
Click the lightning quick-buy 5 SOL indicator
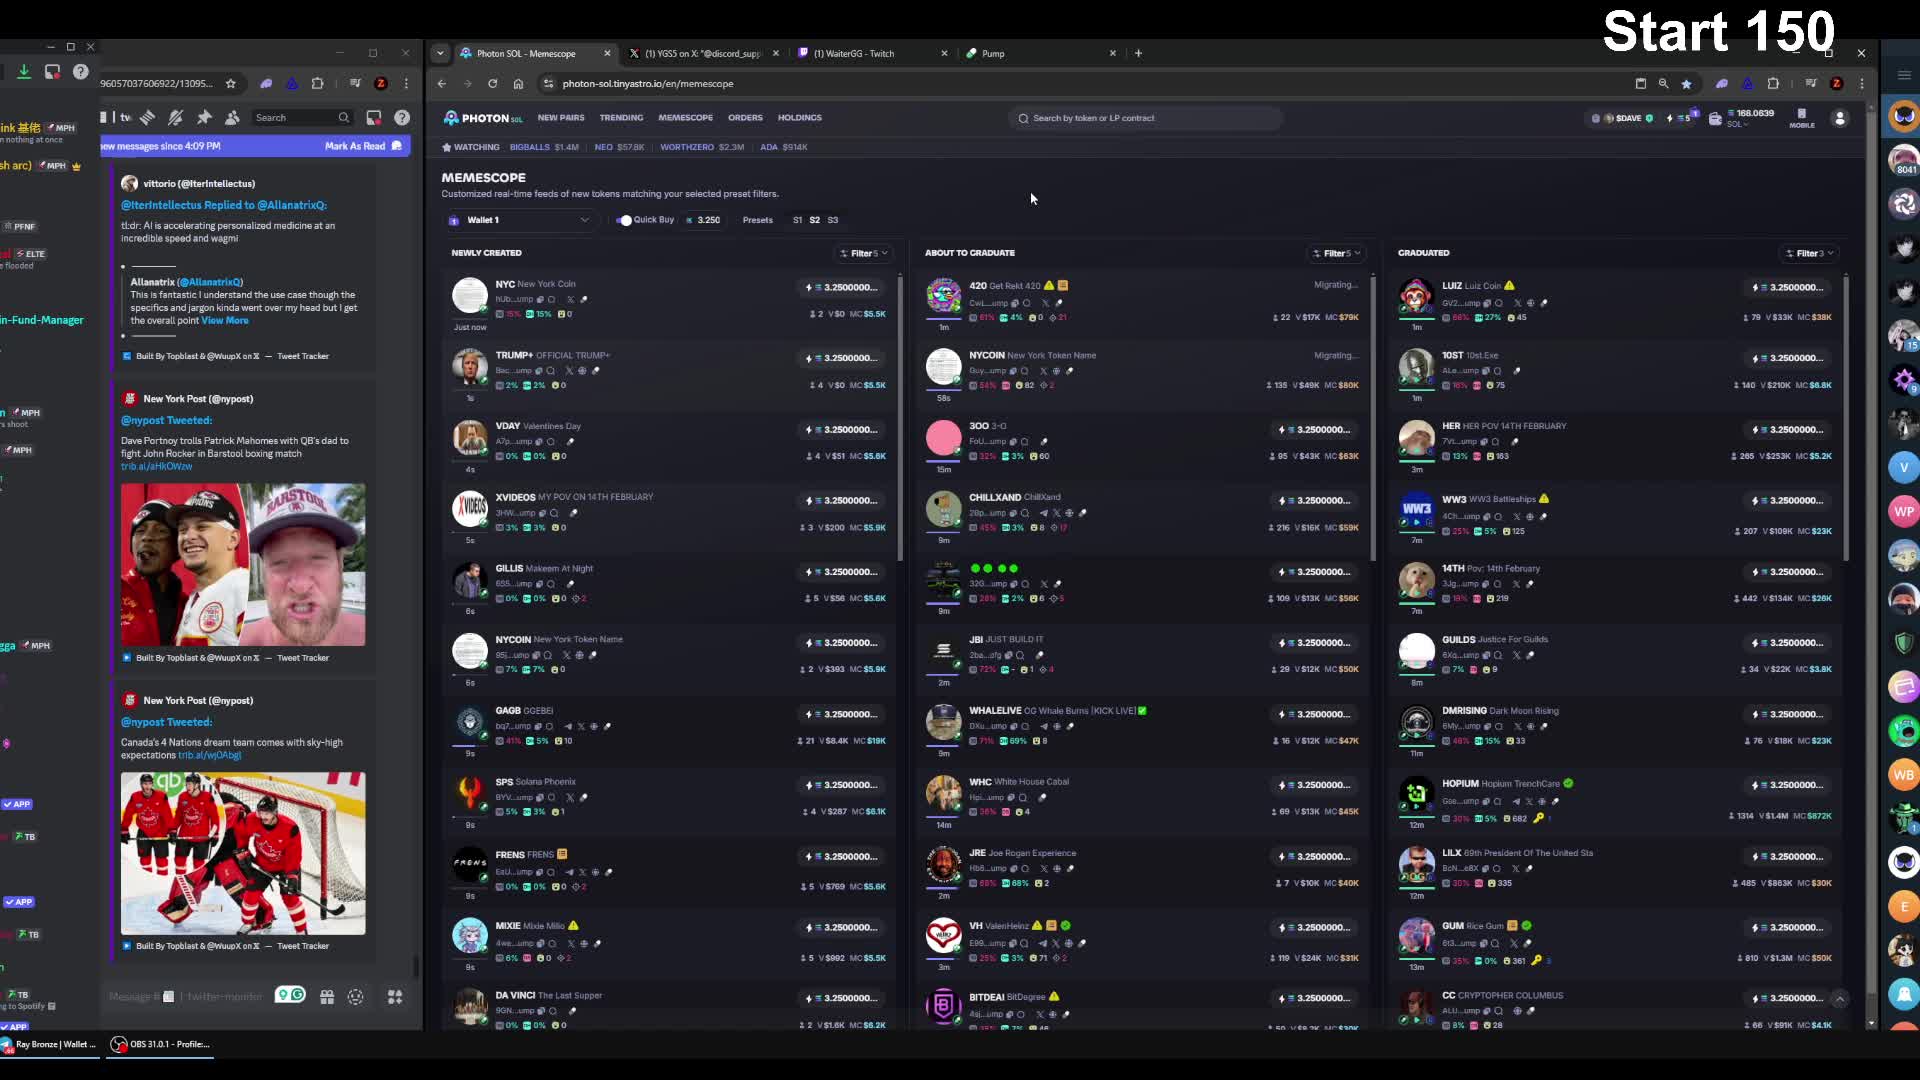point(1679,118)
